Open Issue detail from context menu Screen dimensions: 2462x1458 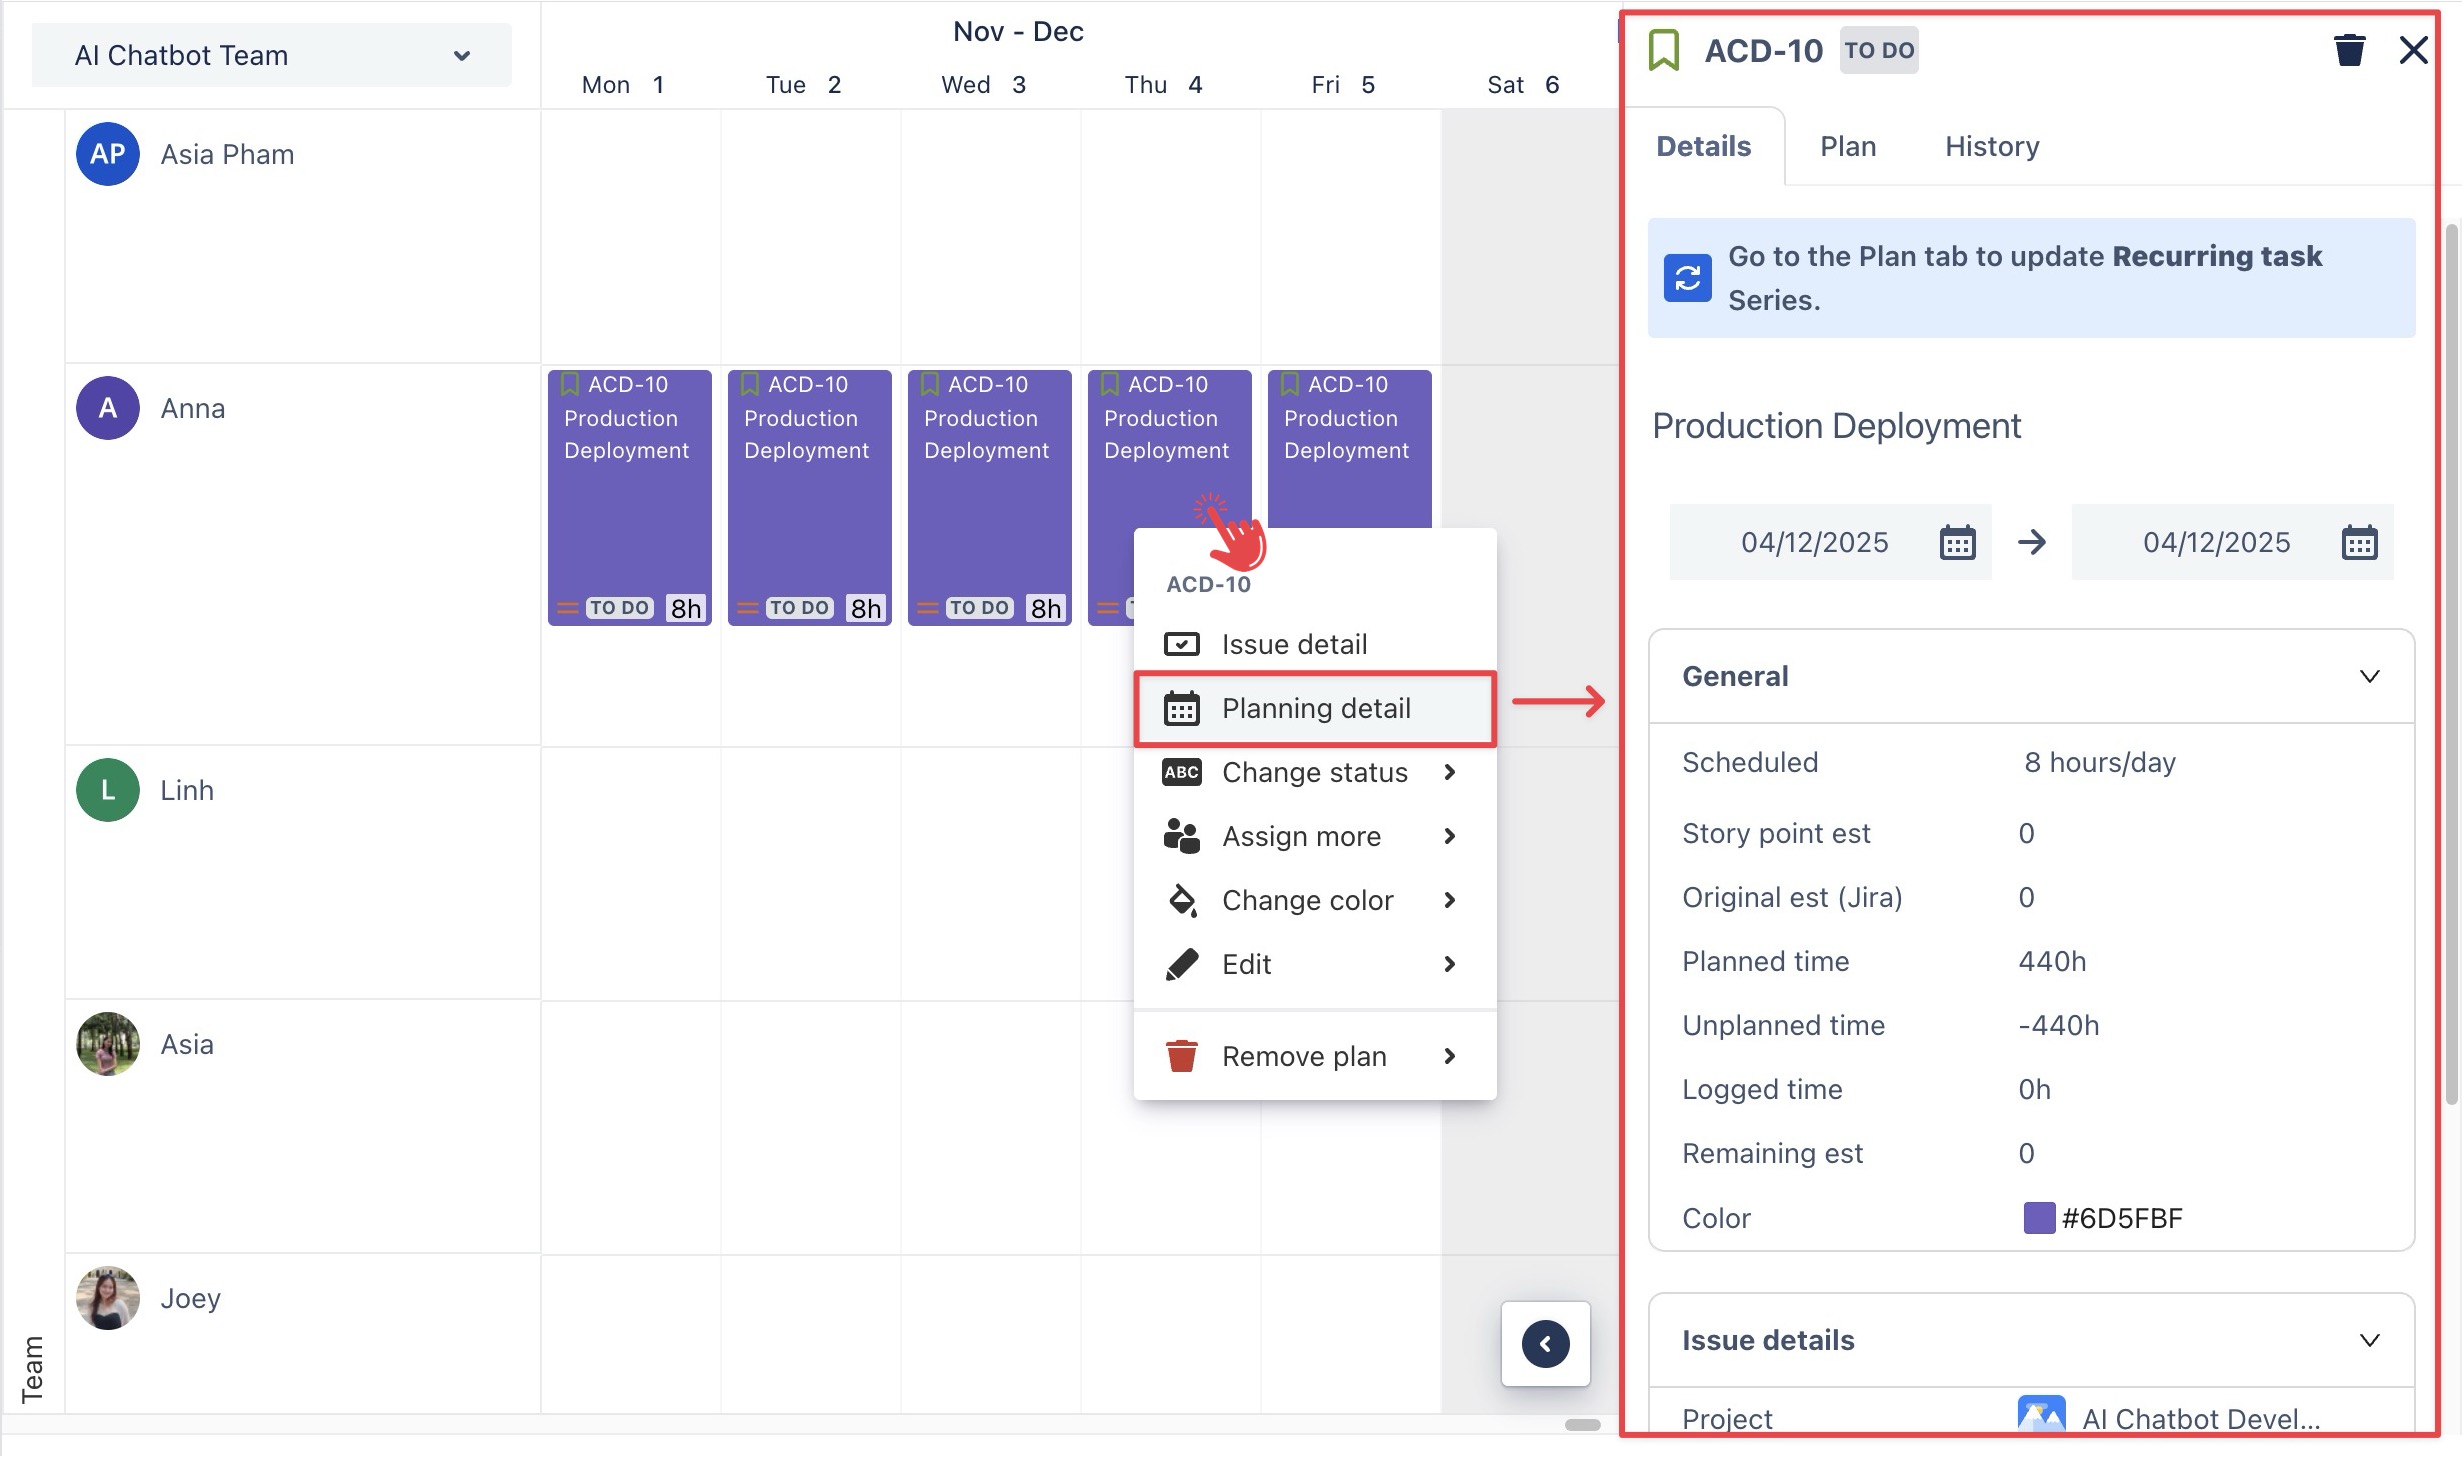(x=1294, y=645)
